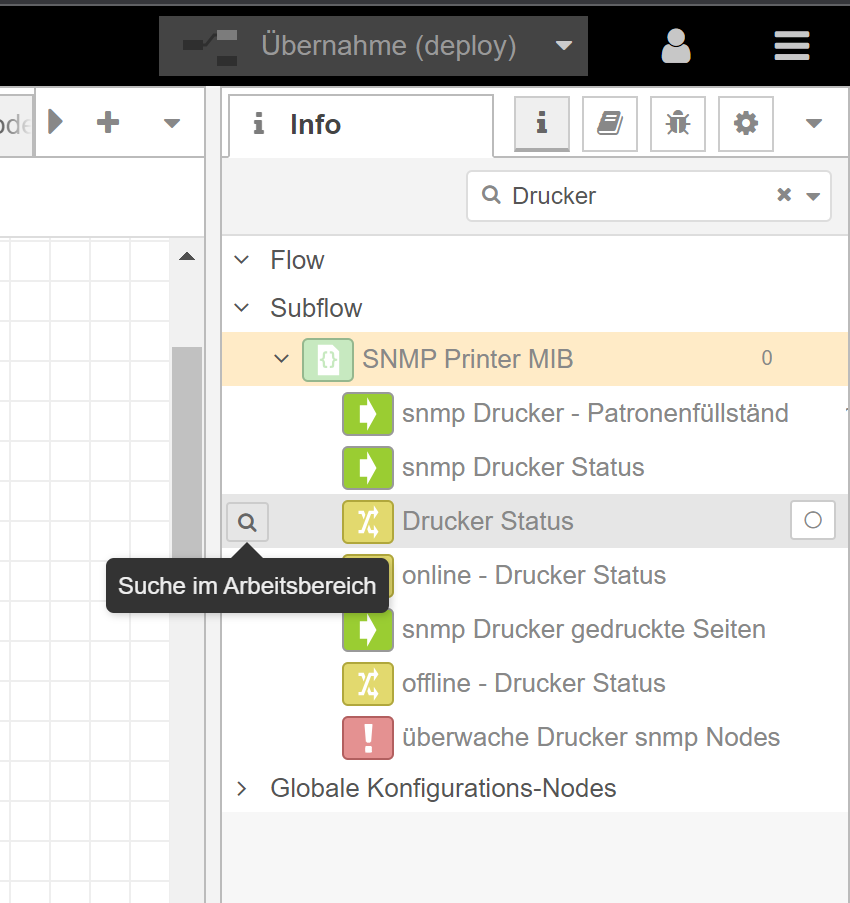Click the SNMP Printer MIB subflow icon
The width and height of the screenshot is (850, 903).
(x=328, y=360)
